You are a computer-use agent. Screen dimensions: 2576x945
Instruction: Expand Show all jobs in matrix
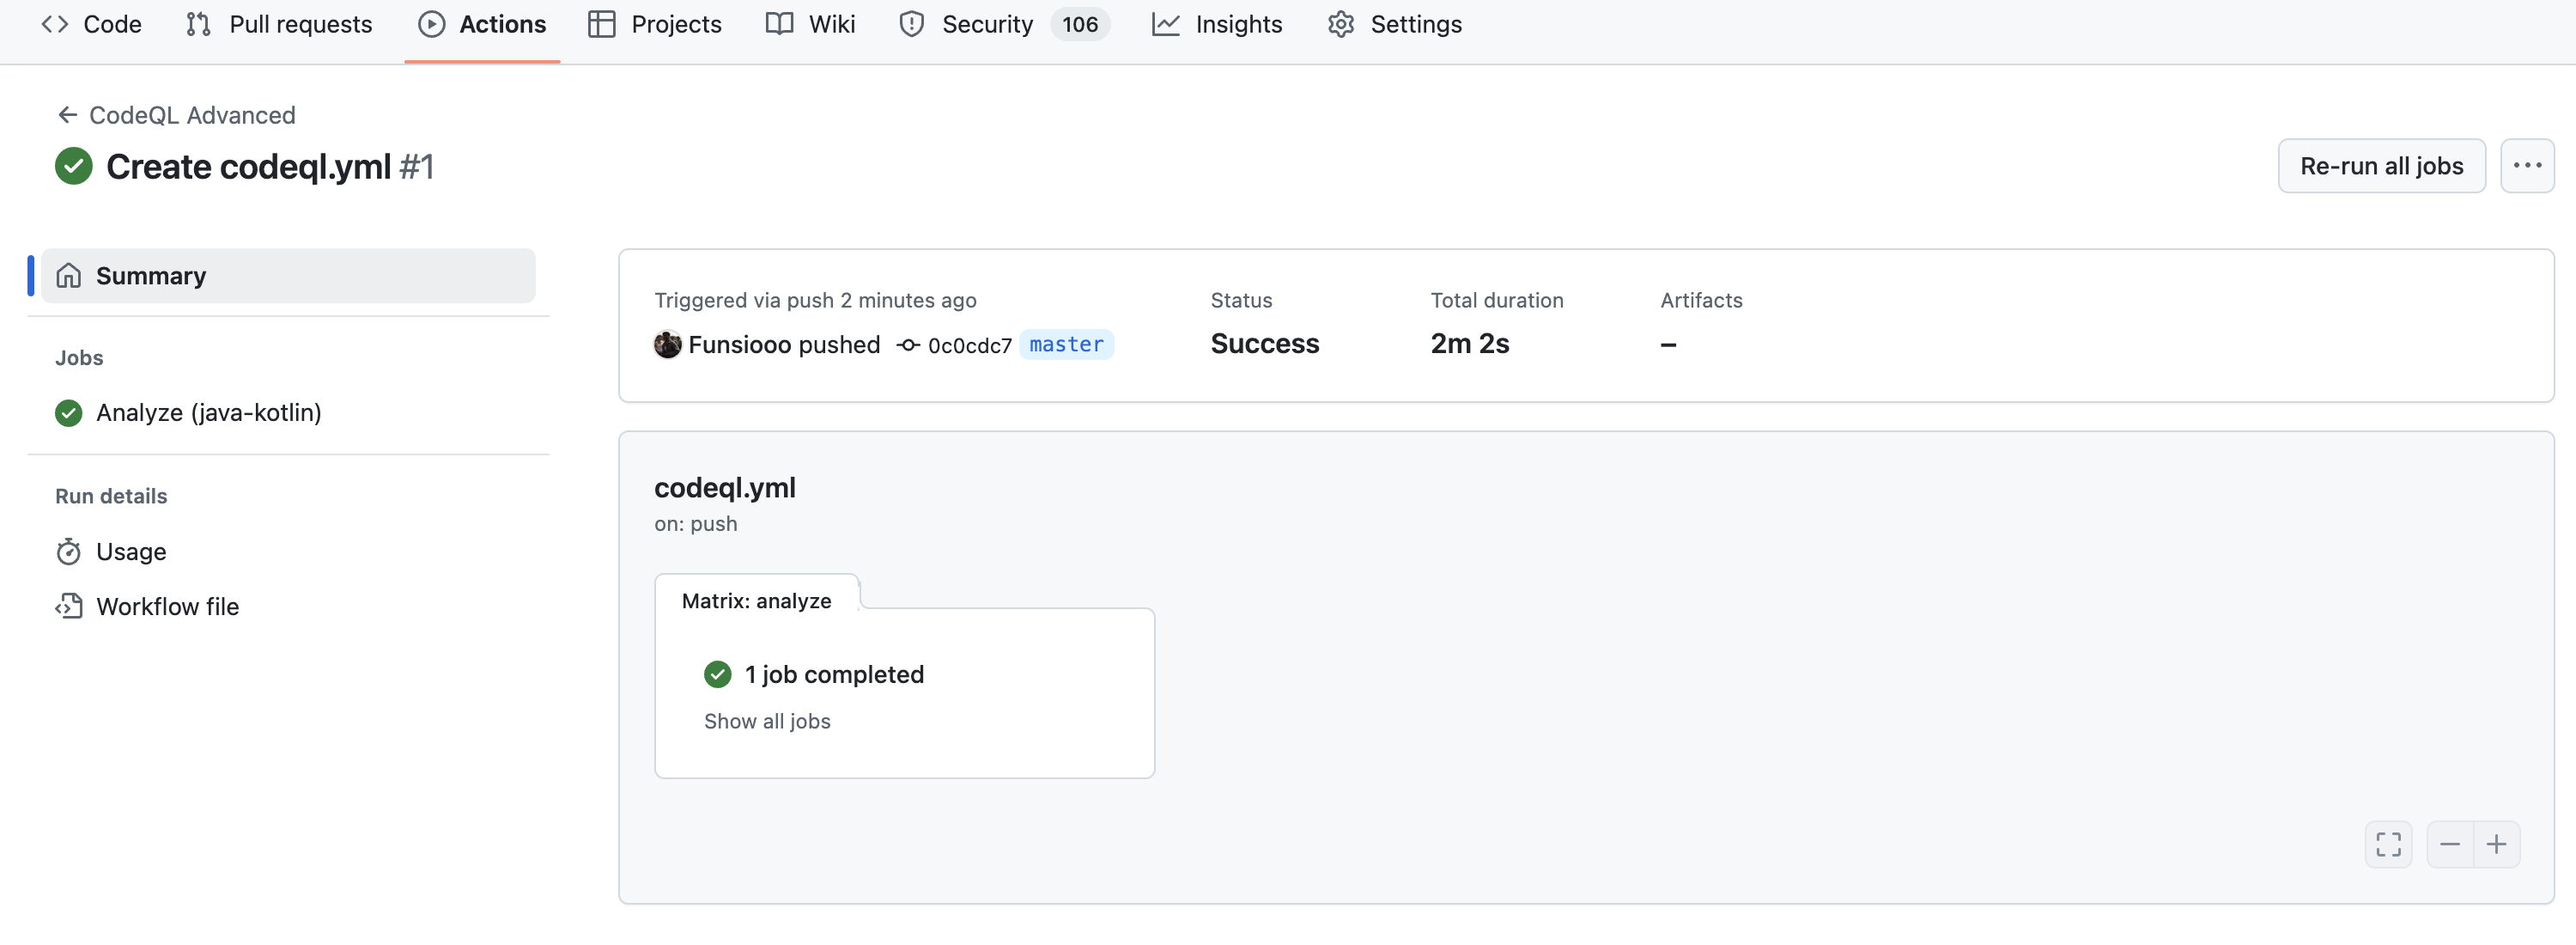tap(766, 721)
